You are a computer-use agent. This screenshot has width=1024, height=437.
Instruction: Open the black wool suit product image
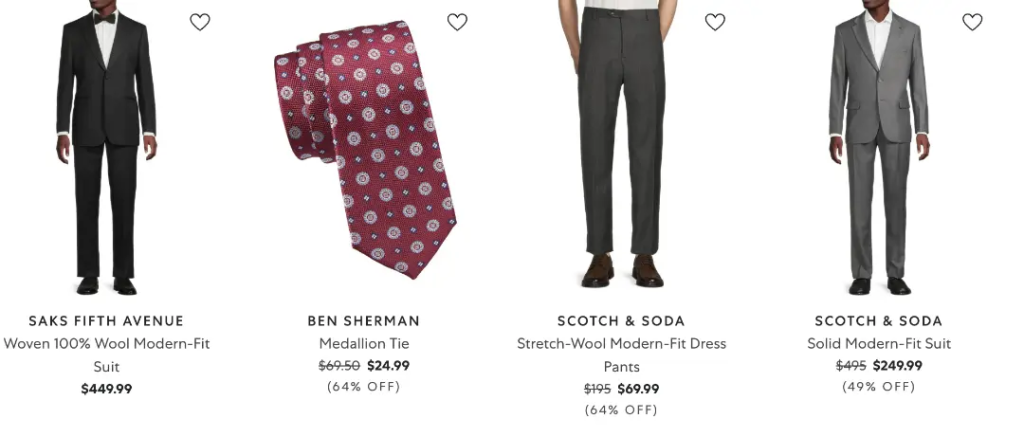coord(106,150)
